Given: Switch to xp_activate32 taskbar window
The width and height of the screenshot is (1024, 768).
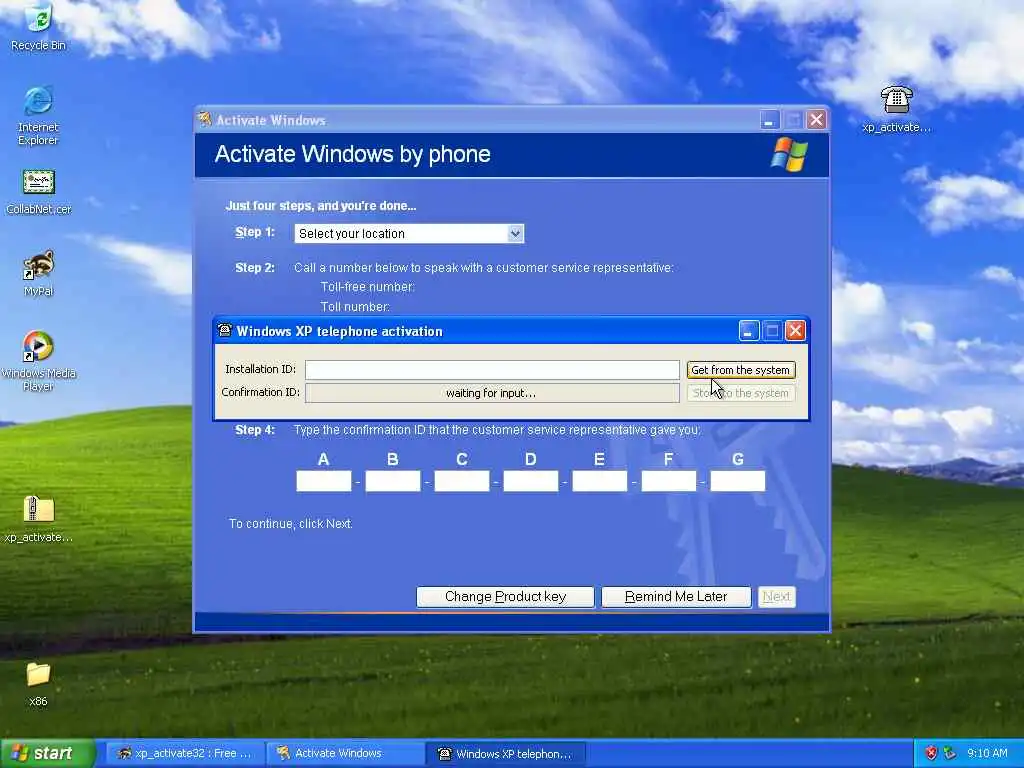Looking at the screenshot, I should point(184,753).
